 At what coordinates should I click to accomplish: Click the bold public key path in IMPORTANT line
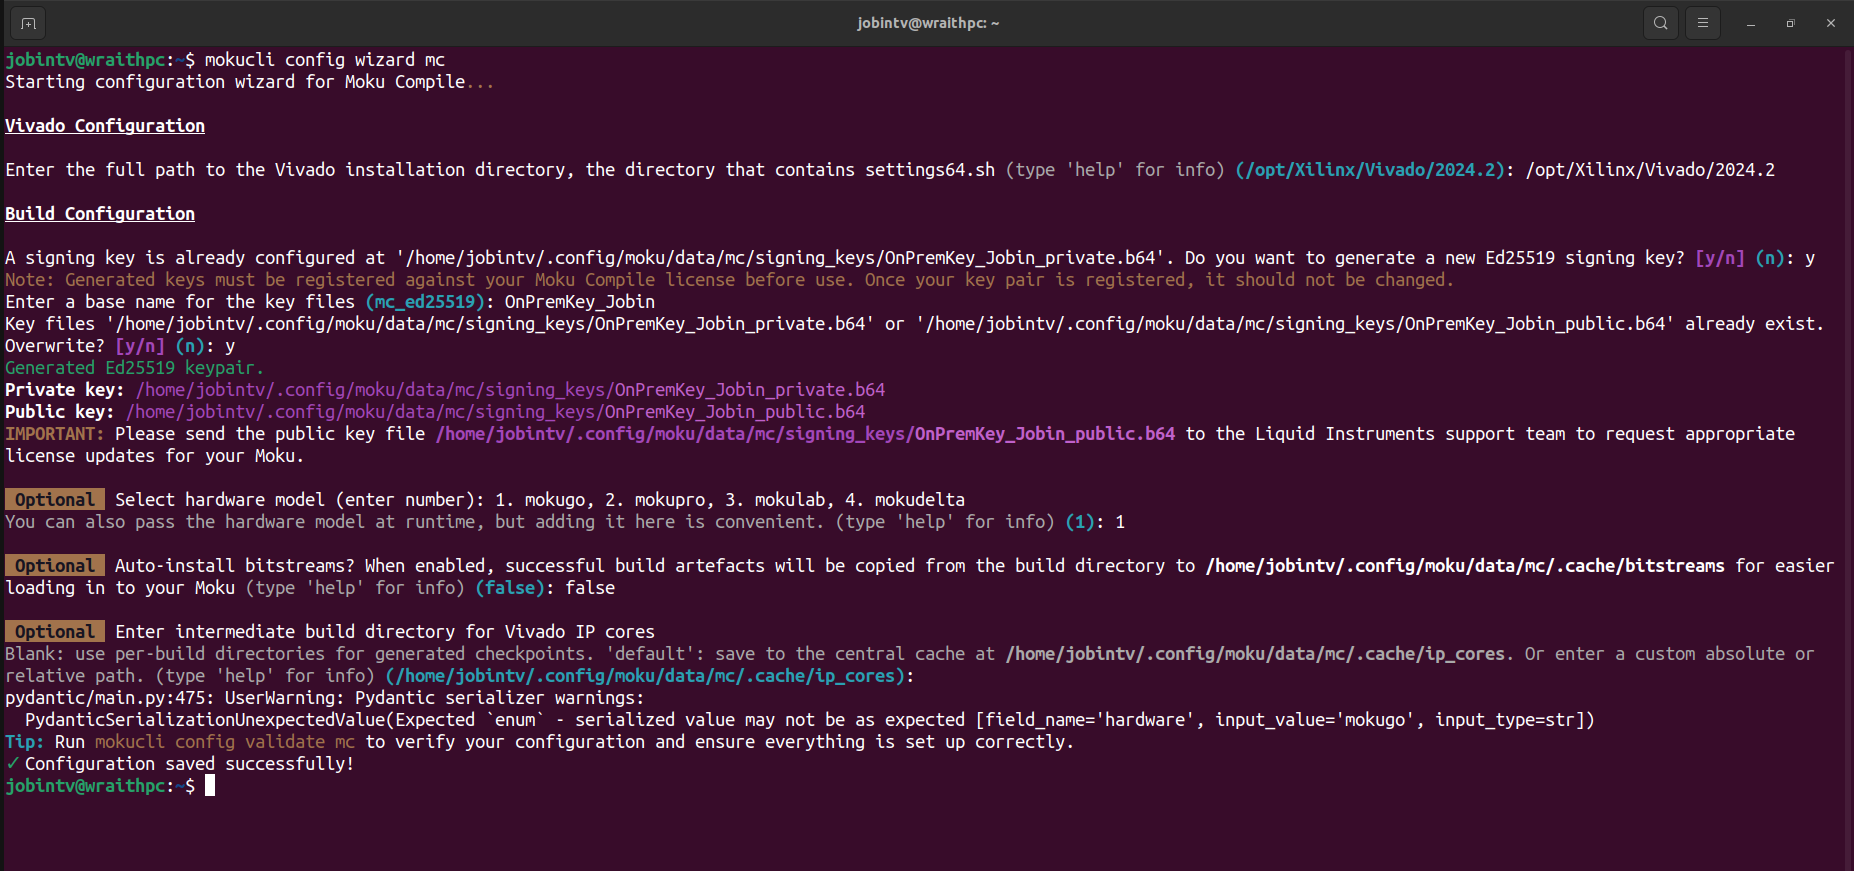pos(805,434)
